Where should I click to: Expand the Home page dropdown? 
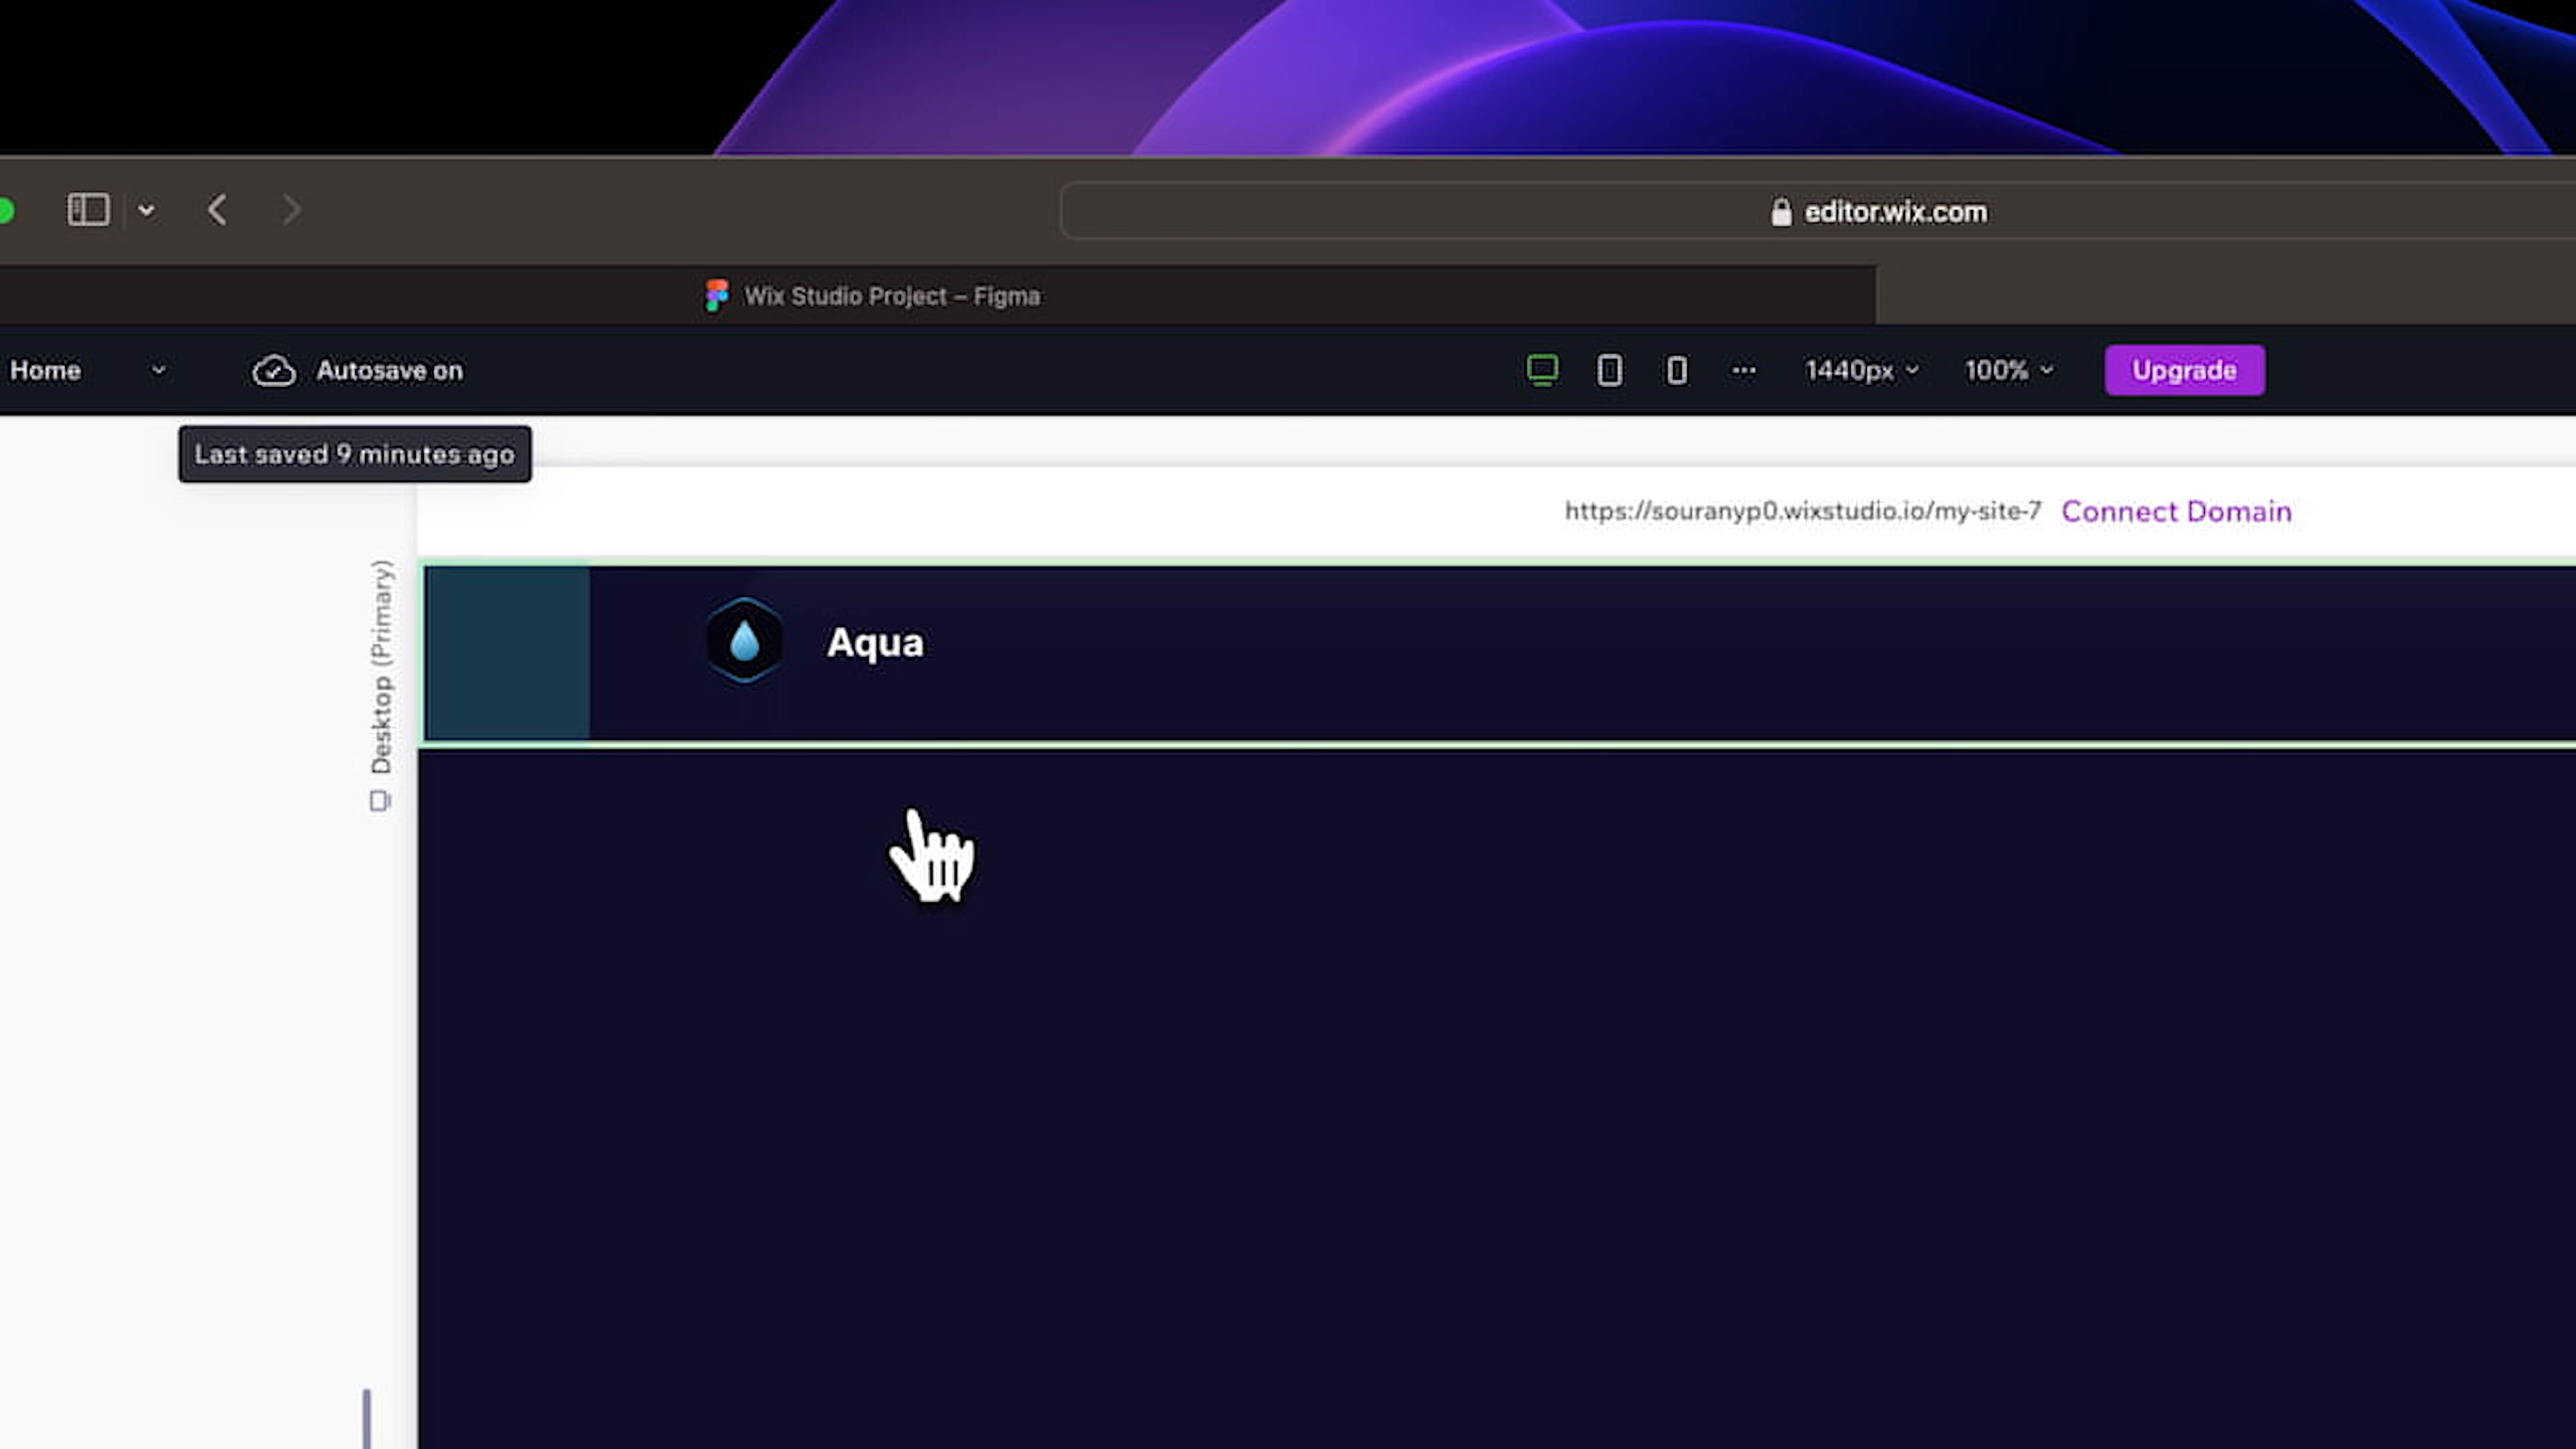[x=158, y=370]
